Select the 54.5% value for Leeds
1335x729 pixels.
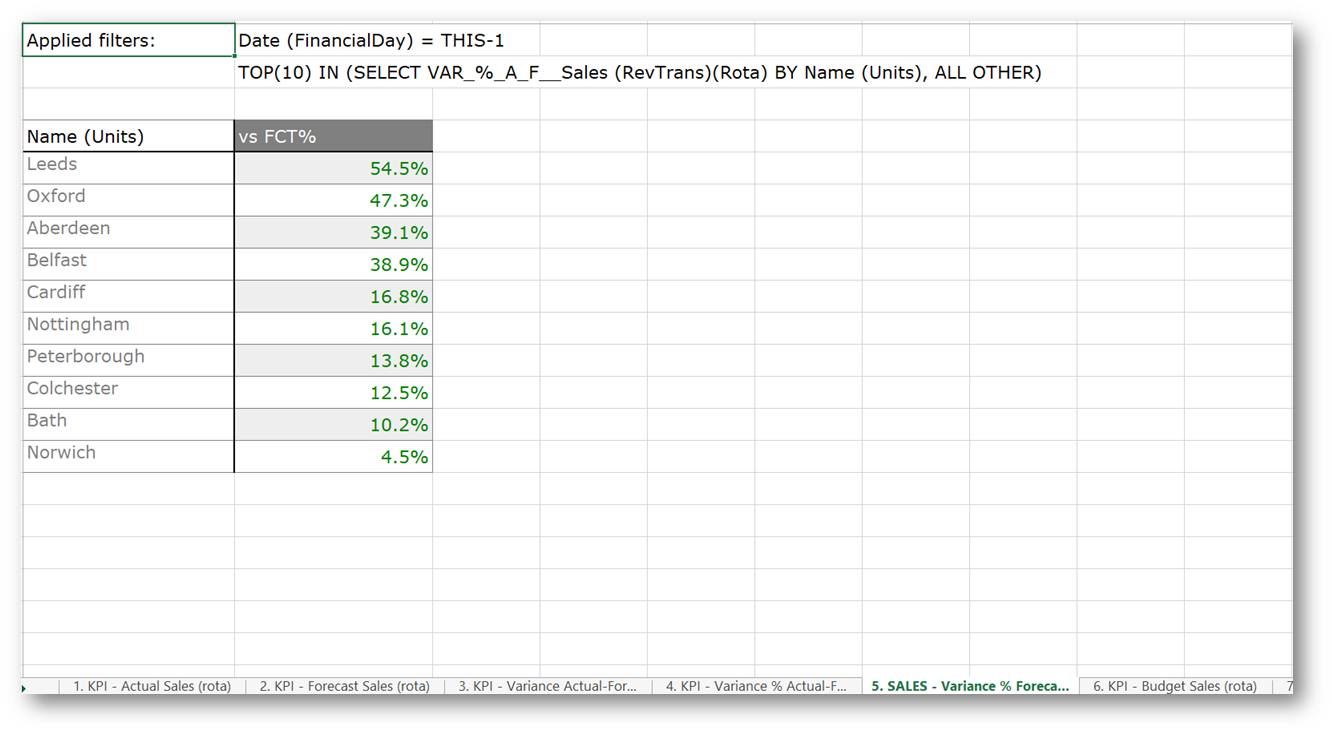coord(333,169)
